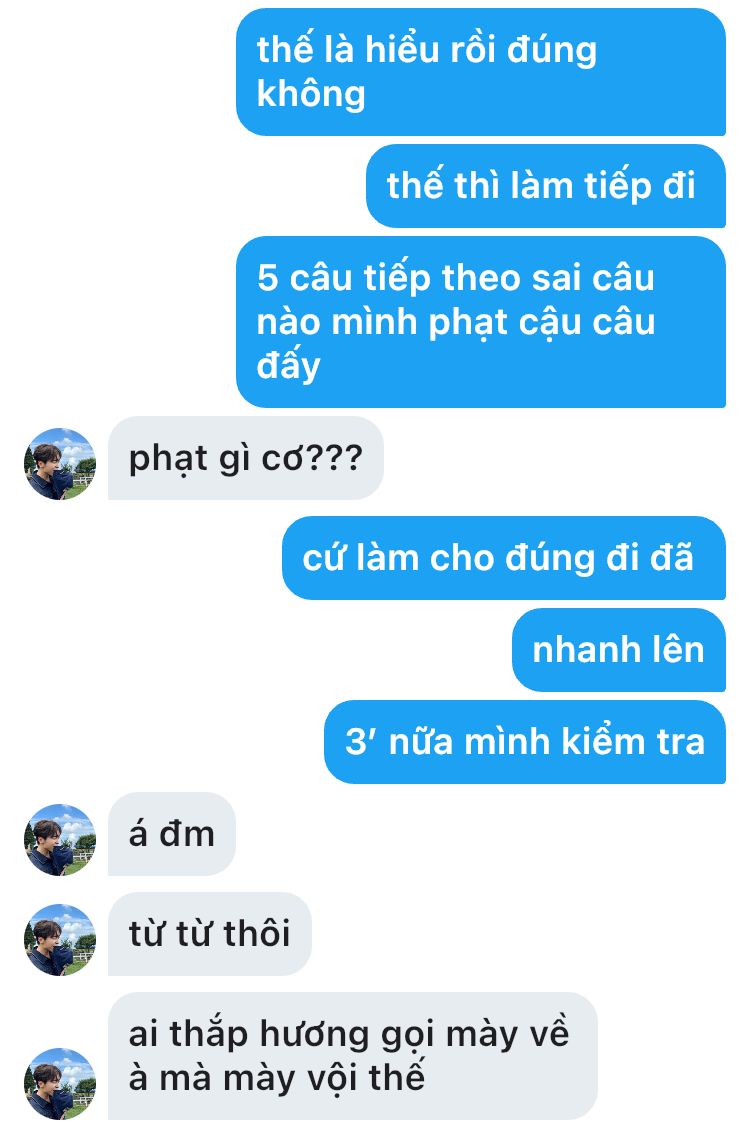This screenshot has width=750, height=1131.
Task: Open sender avatar beside 'ai thắp hương' message
Action: click(x=60, y=1083)
